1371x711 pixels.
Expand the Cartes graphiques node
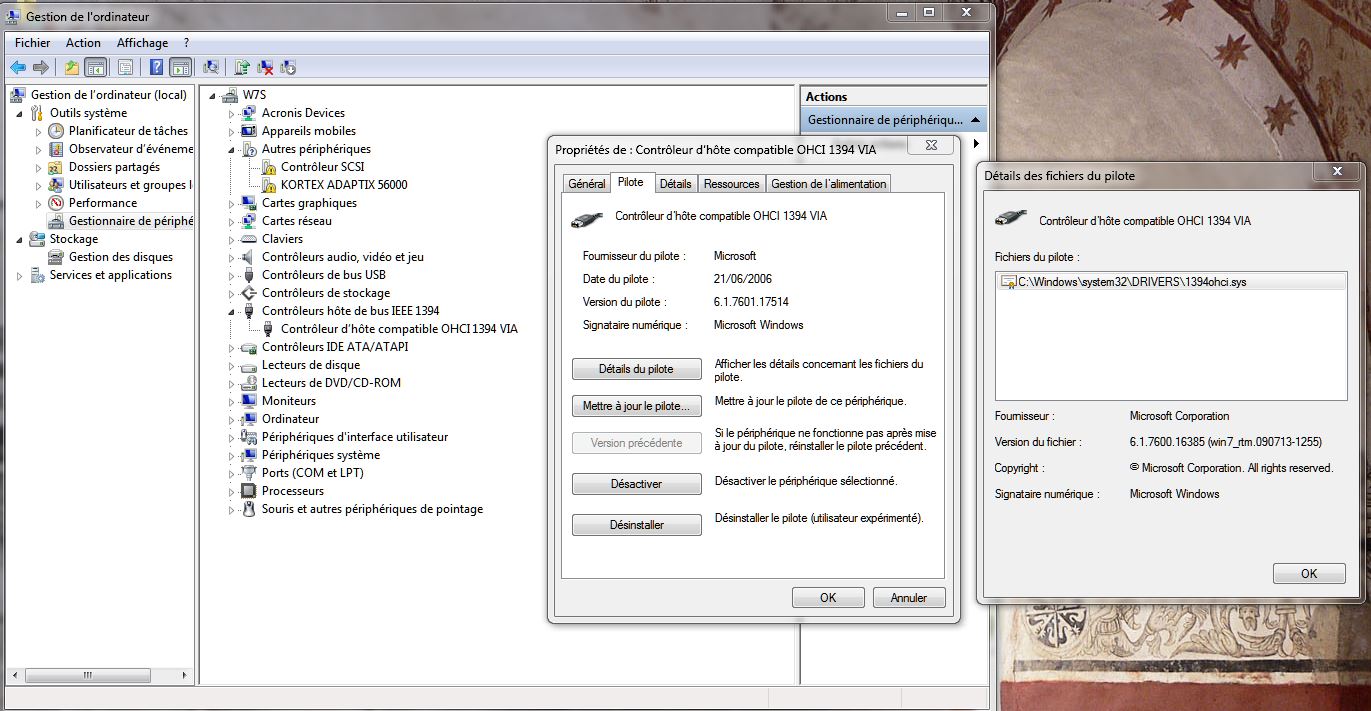[232, 204]
